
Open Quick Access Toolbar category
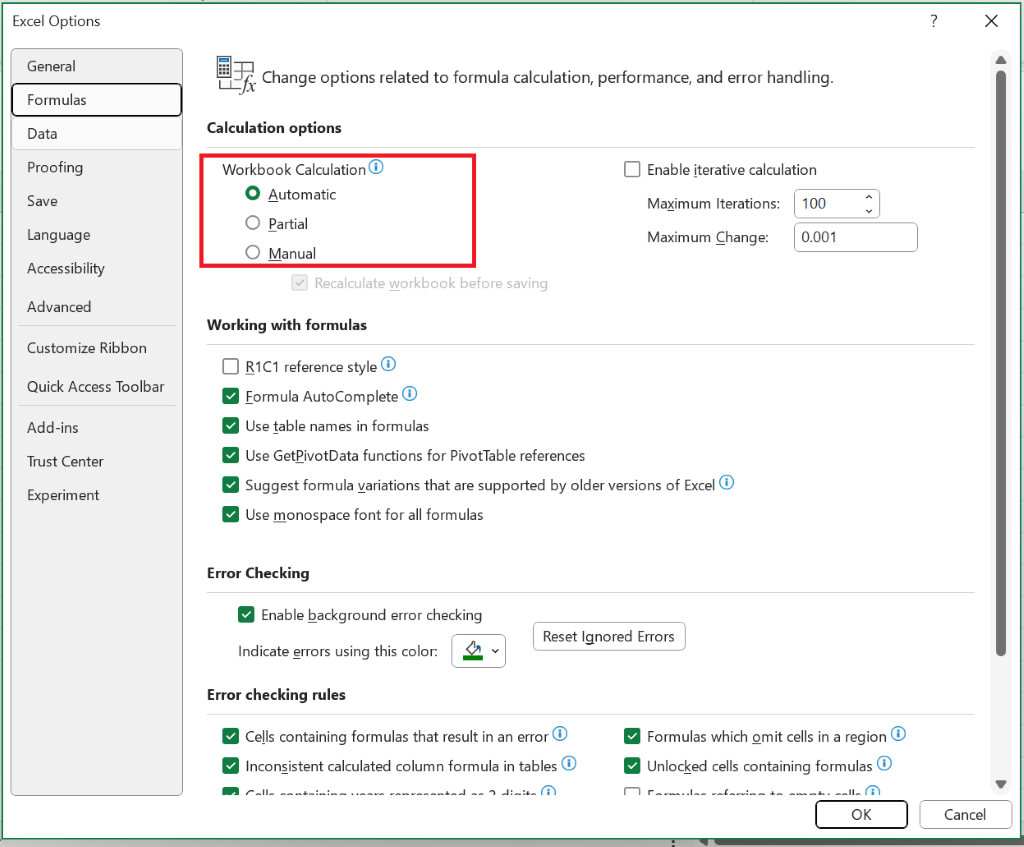click(x=97, y=387)
